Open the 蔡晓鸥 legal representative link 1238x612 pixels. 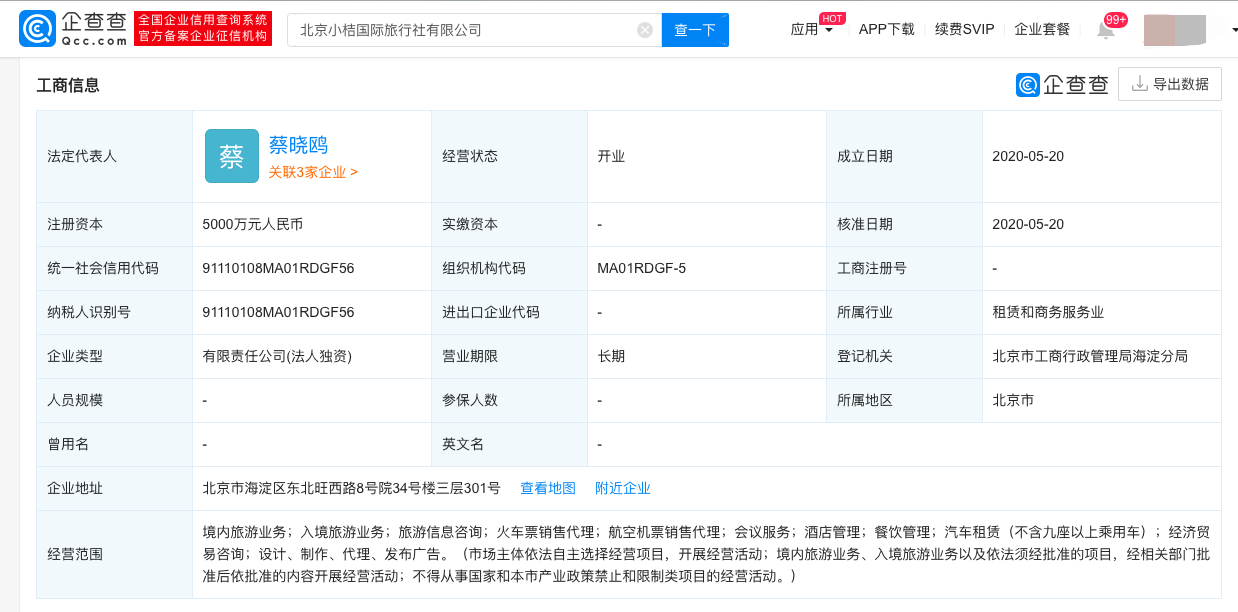tap(298, 145)
